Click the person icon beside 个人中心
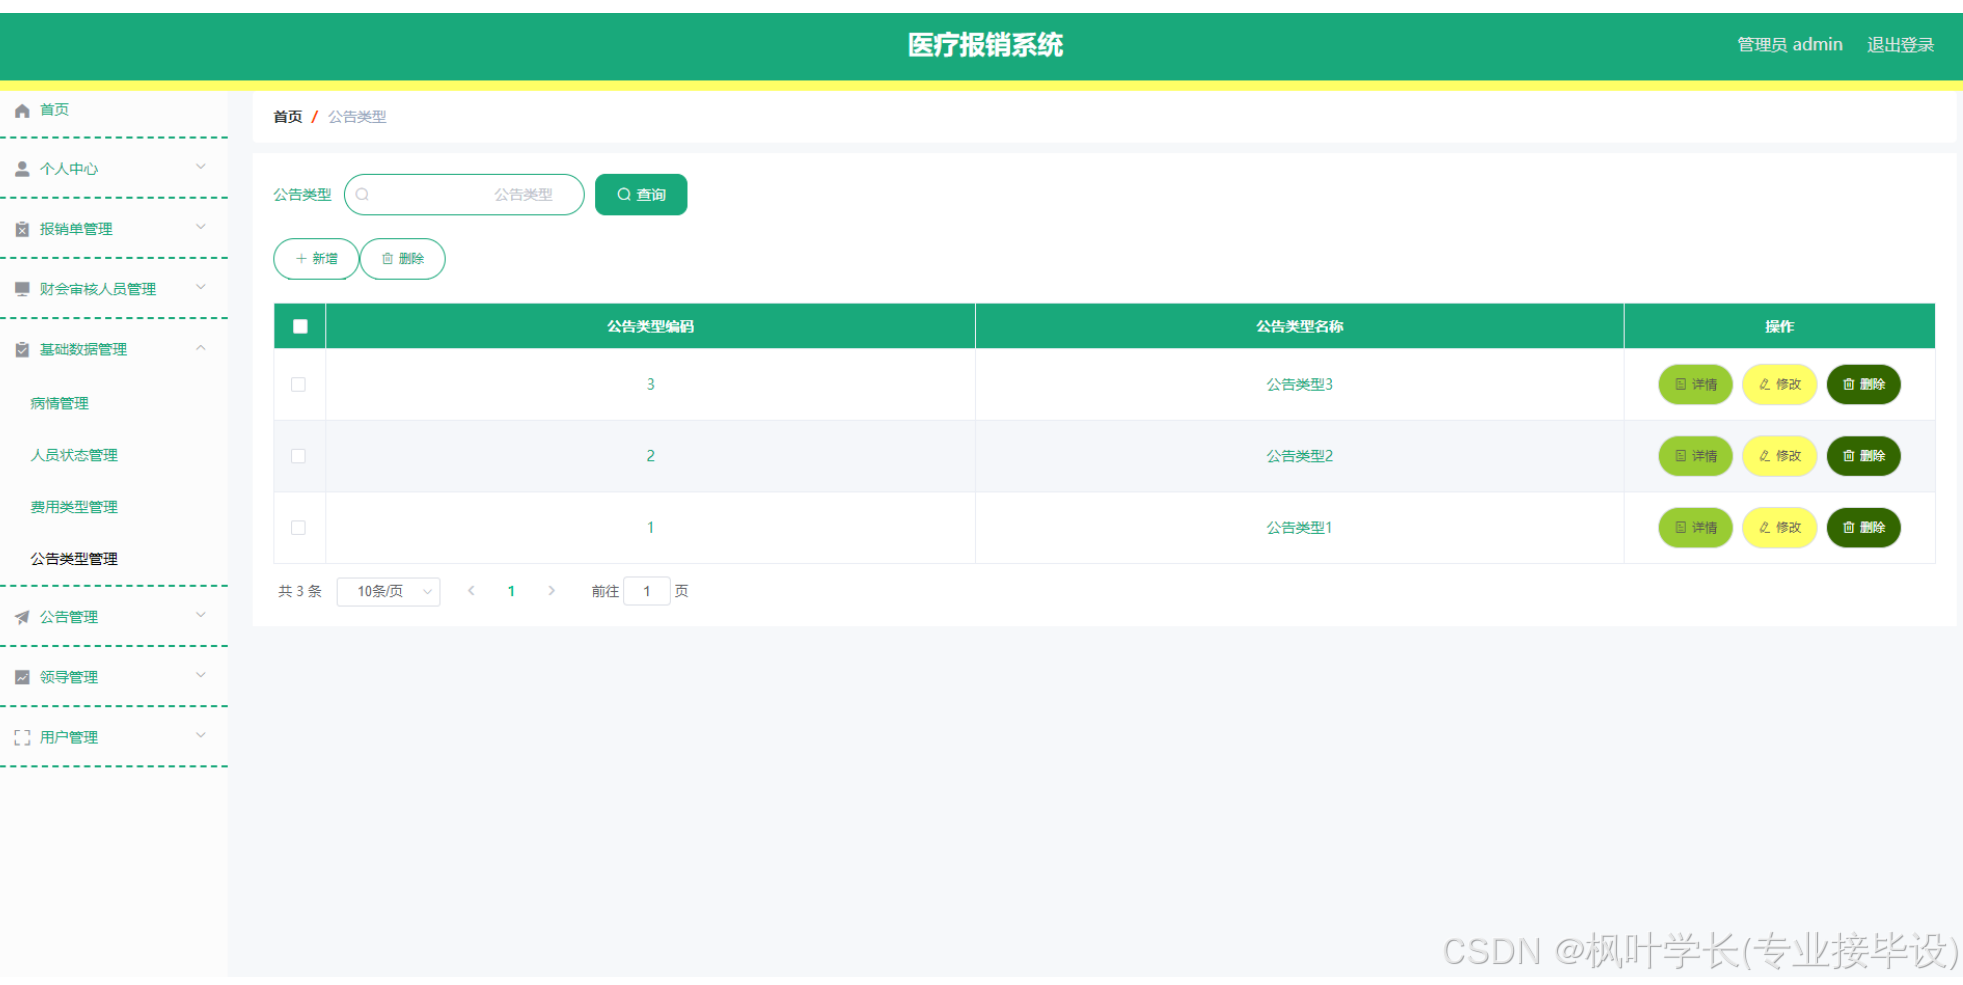The width and height of the screenshot is (1963, 985). coord(22,169)
